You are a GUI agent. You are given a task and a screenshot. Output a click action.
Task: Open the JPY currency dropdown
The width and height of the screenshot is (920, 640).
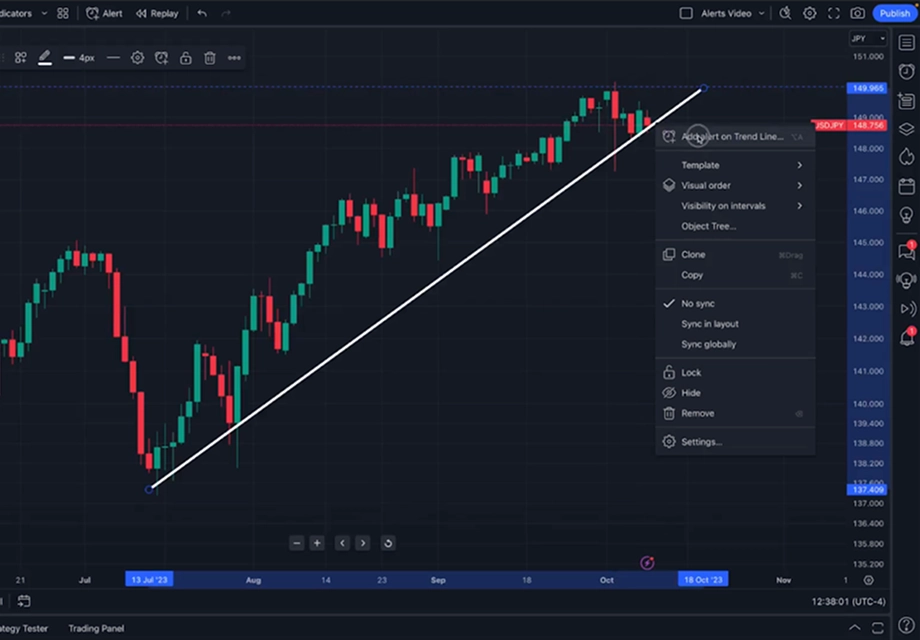pos(868,39)
